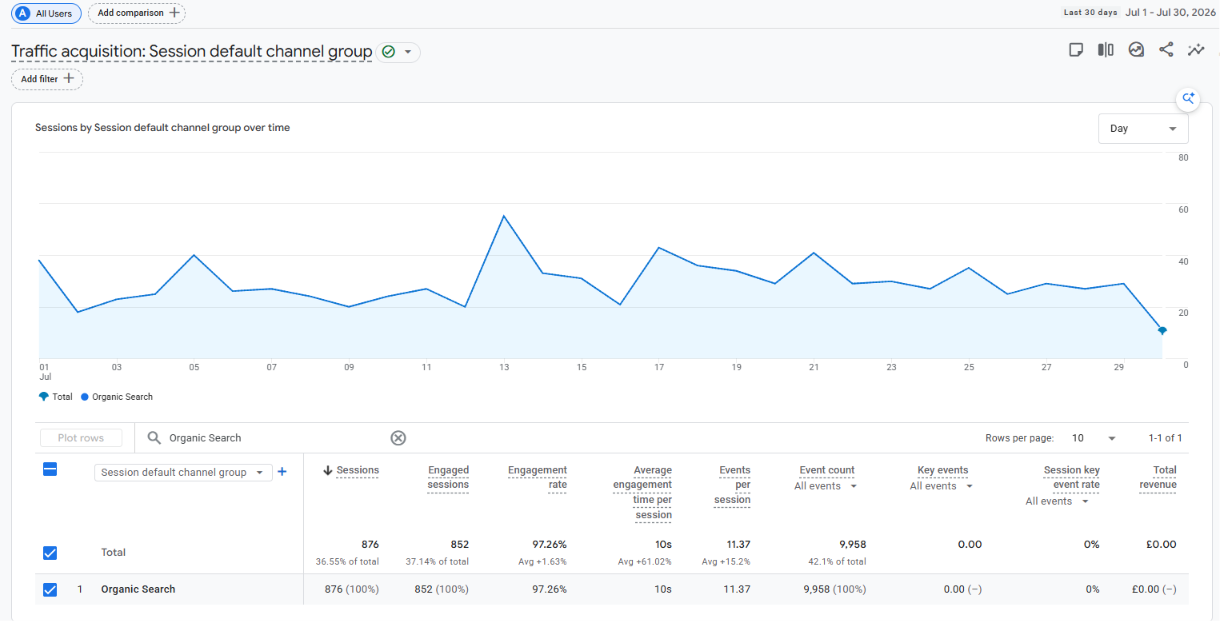Open the Insights icon in report toolbar

1136,50
